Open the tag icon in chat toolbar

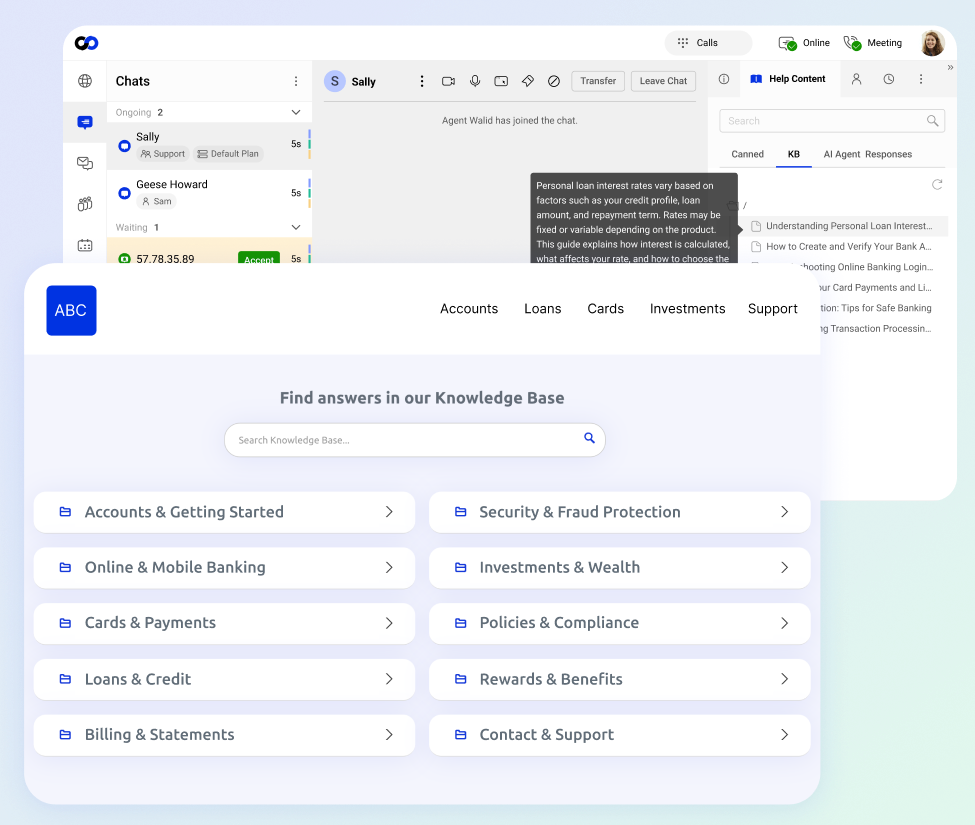pyautogui.click(x=527, y=81)
